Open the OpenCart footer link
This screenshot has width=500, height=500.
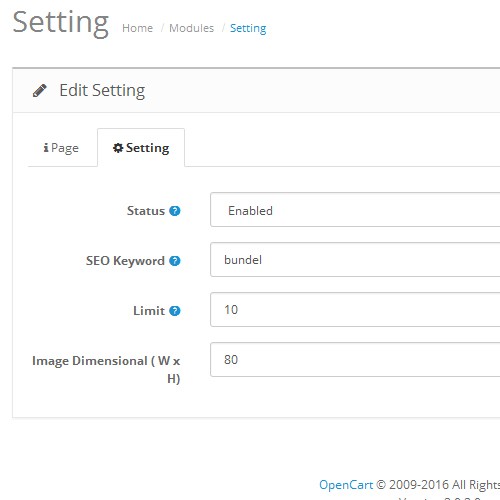346,484
